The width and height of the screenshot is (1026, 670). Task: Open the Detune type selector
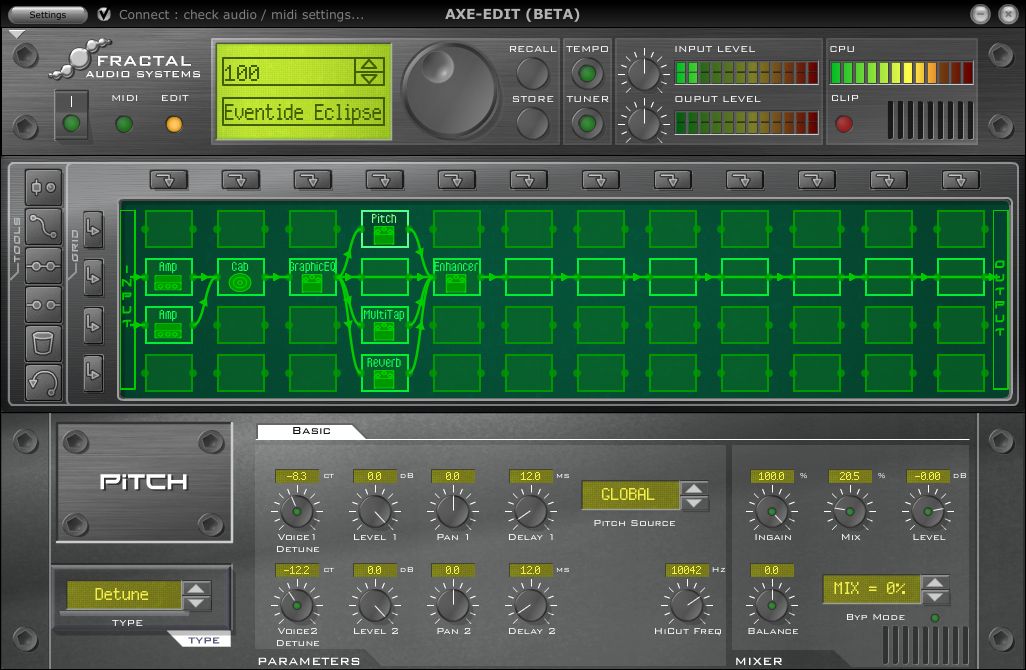[123, 594]
